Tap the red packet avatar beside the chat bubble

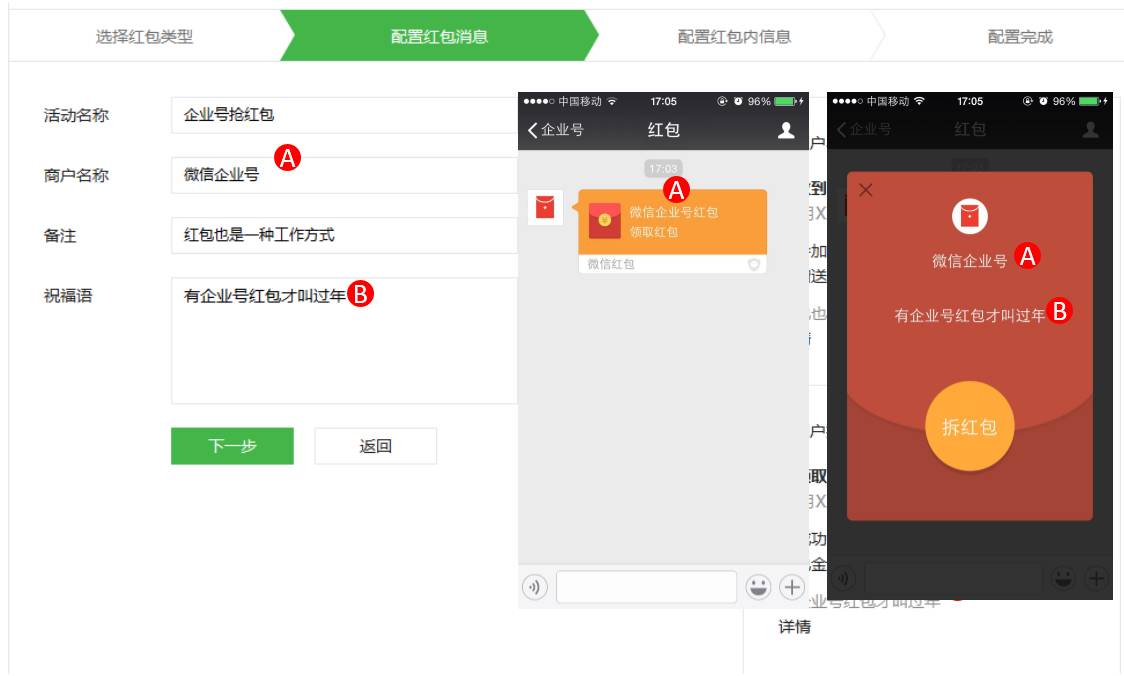coord(545,207)
